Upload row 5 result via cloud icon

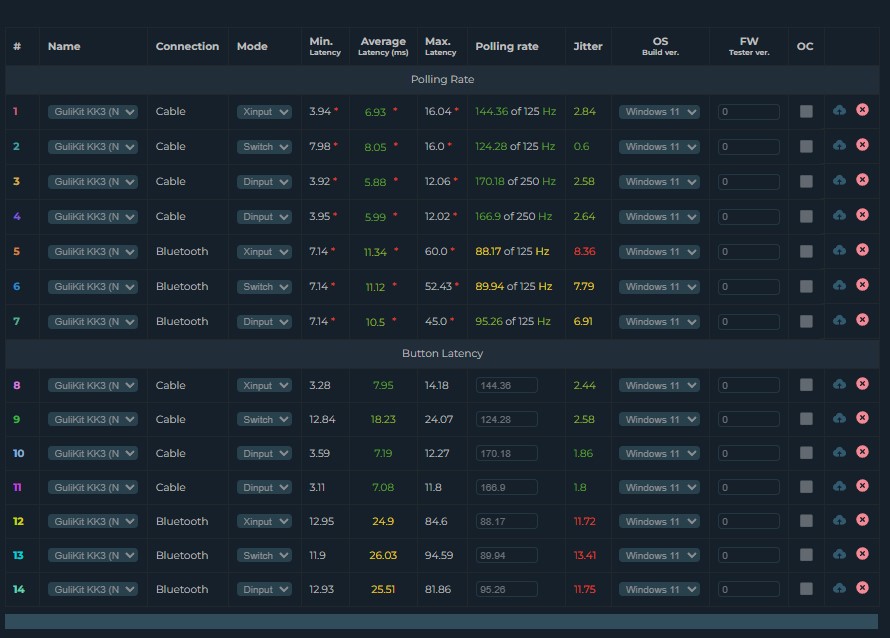pos(839,250)
